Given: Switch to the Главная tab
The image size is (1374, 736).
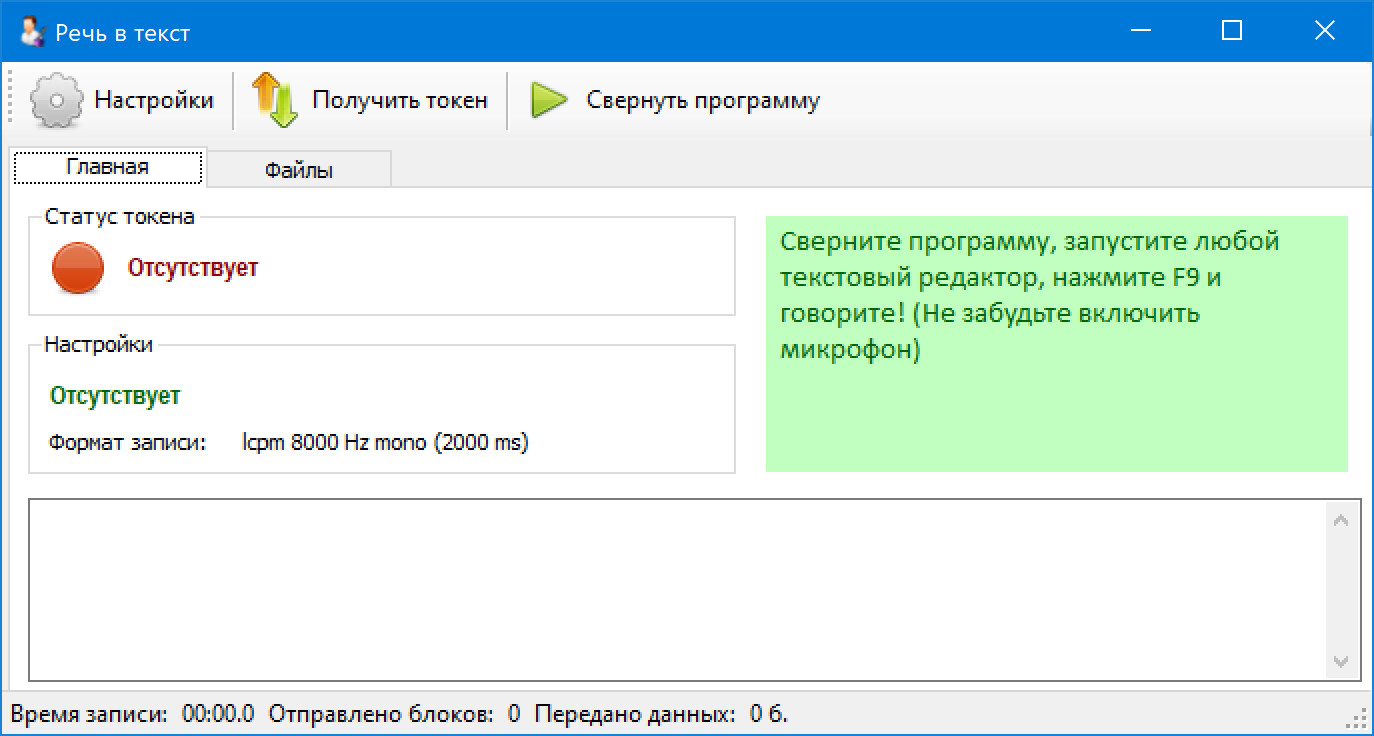Looking at the screenshot, I should coord(108,167).
